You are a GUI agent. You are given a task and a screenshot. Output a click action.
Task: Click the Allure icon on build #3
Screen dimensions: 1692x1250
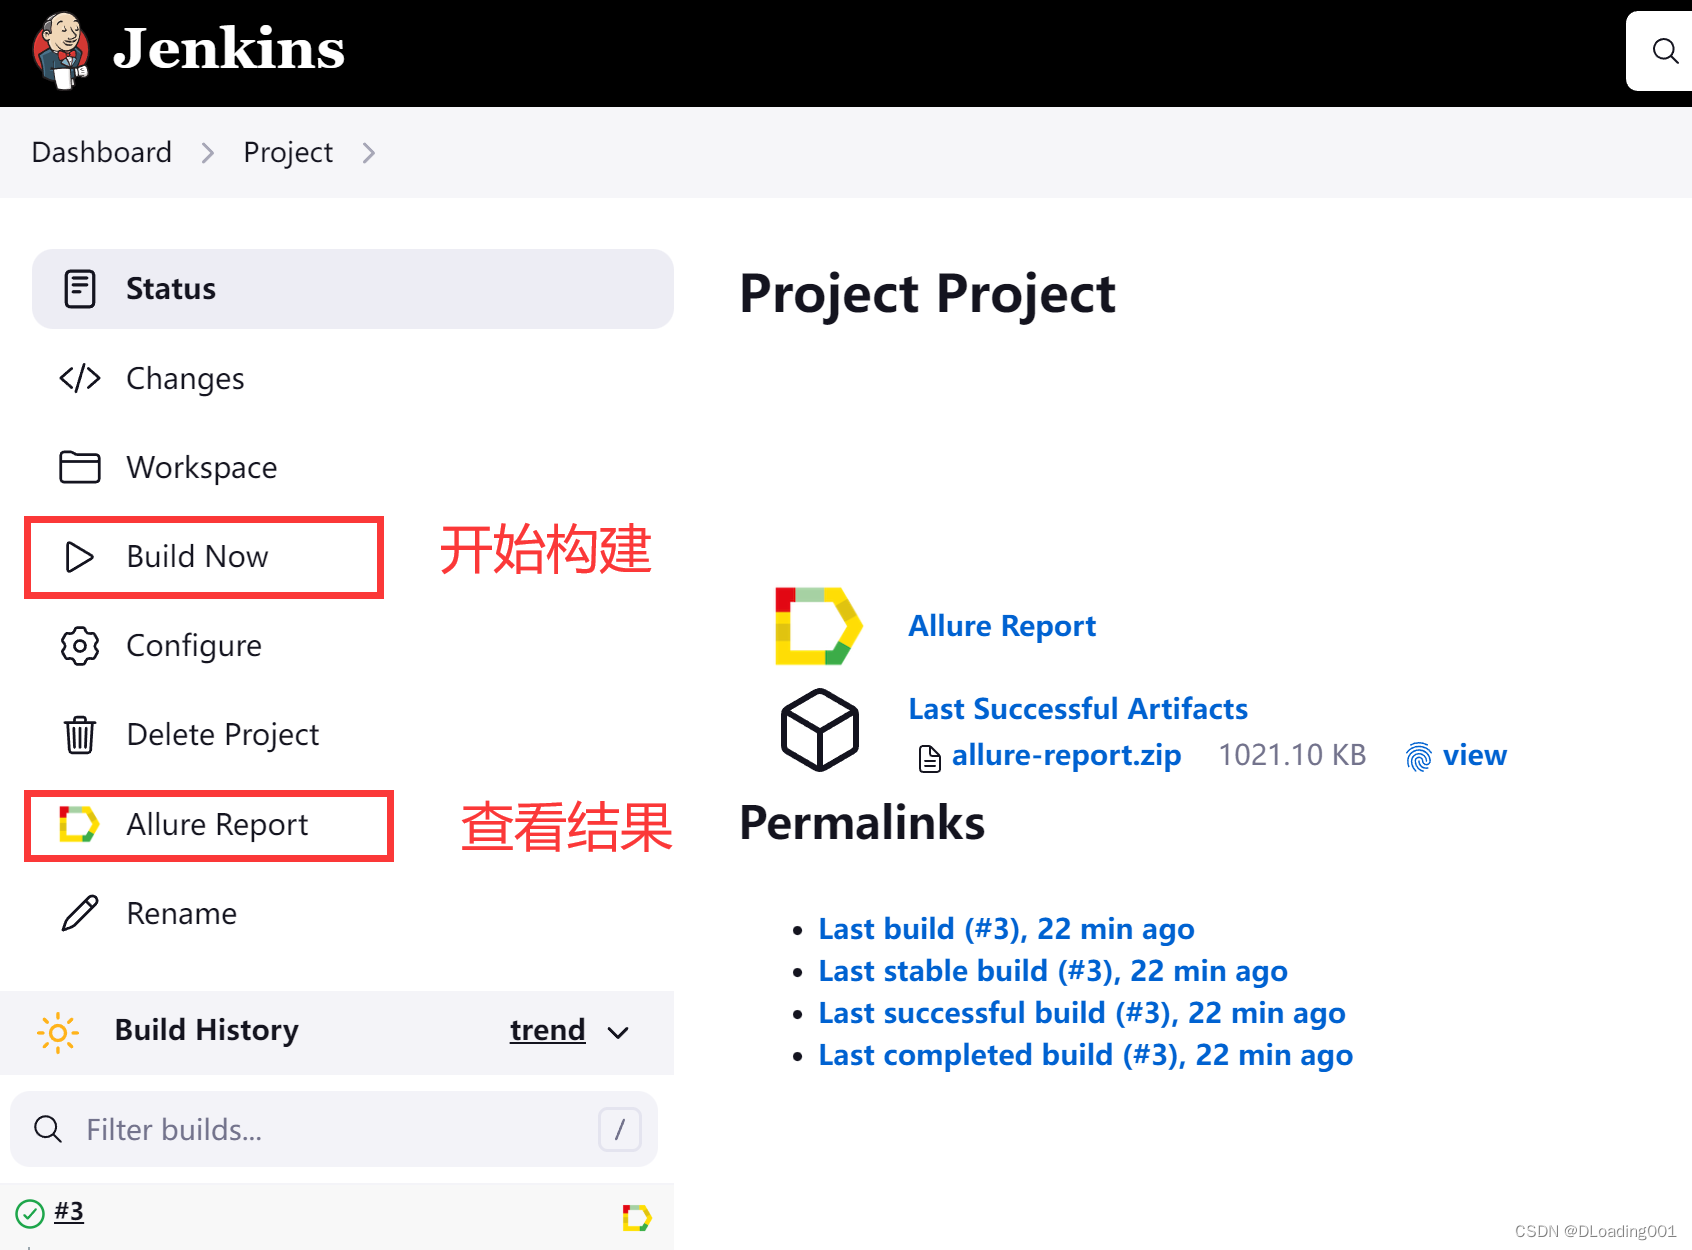(x=638, y=1217)
